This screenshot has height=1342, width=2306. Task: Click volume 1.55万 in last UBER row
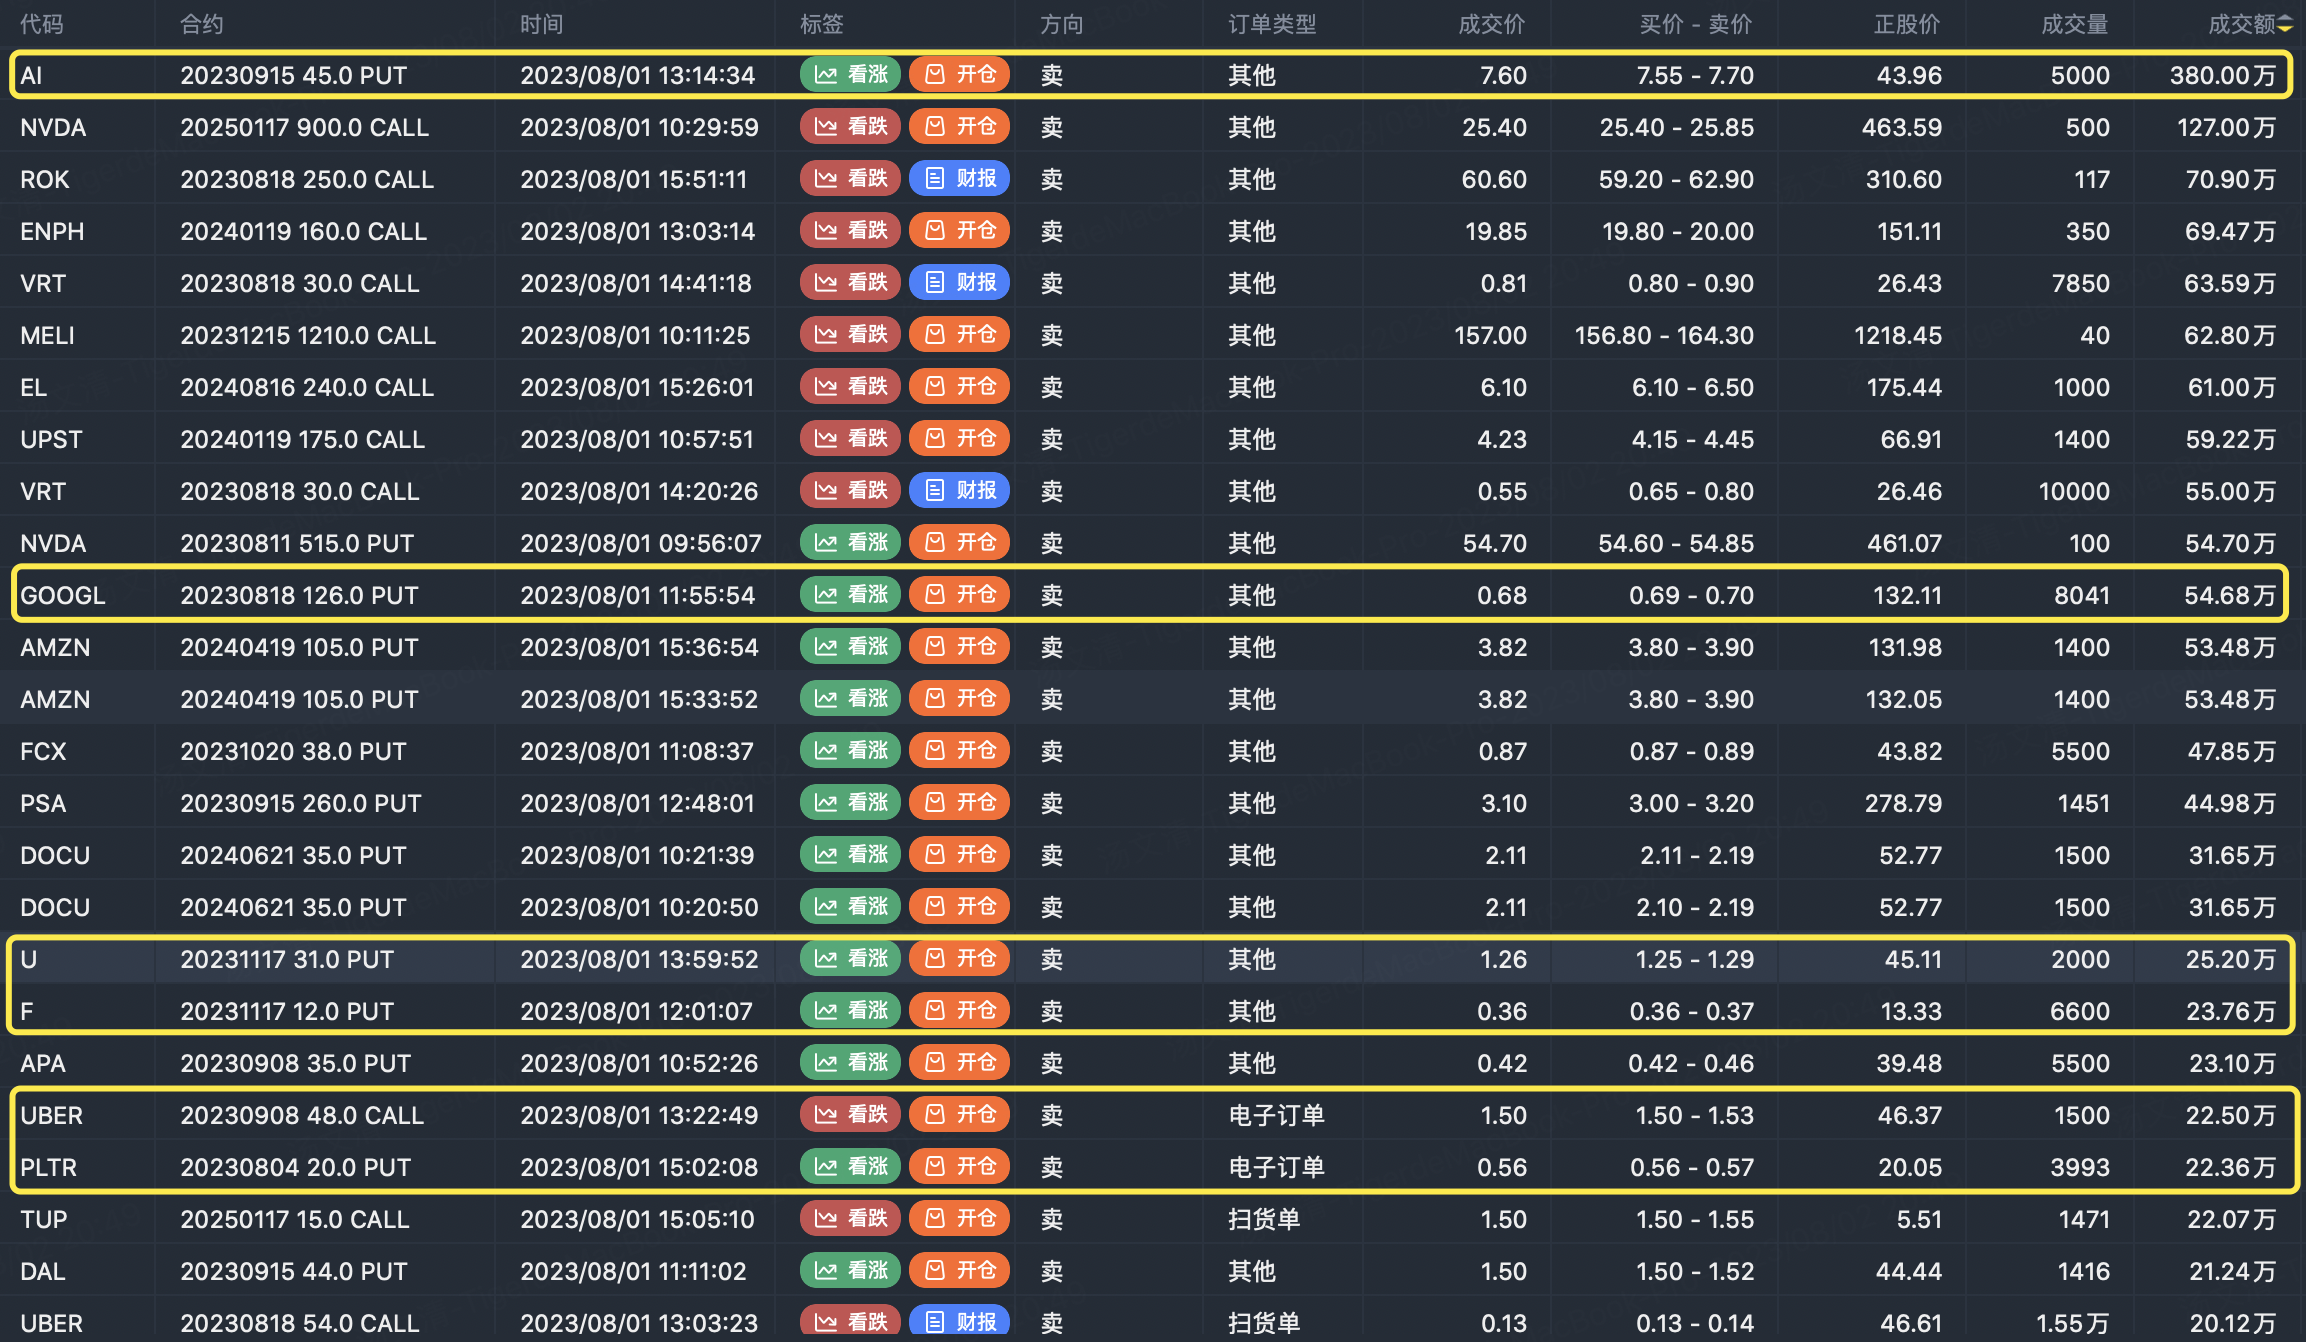(x=2073, y=1323)
